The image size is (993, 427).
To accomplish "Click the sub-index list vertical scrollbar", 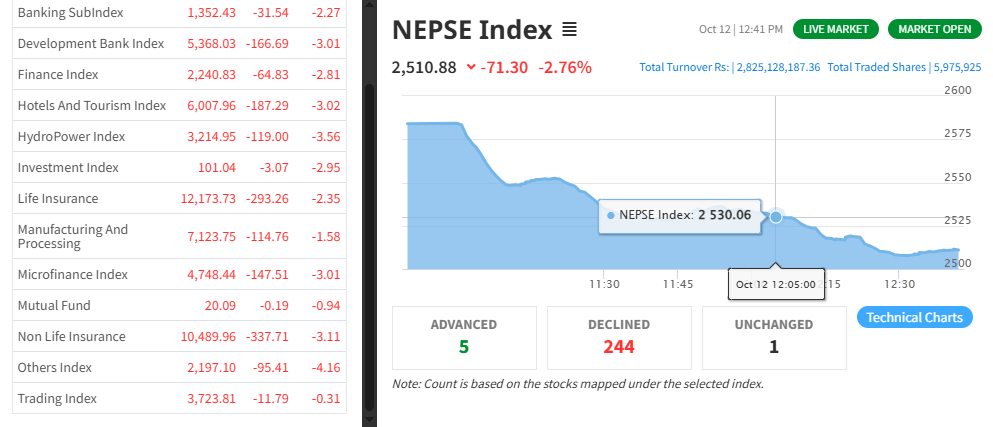I will click(368, 200).
